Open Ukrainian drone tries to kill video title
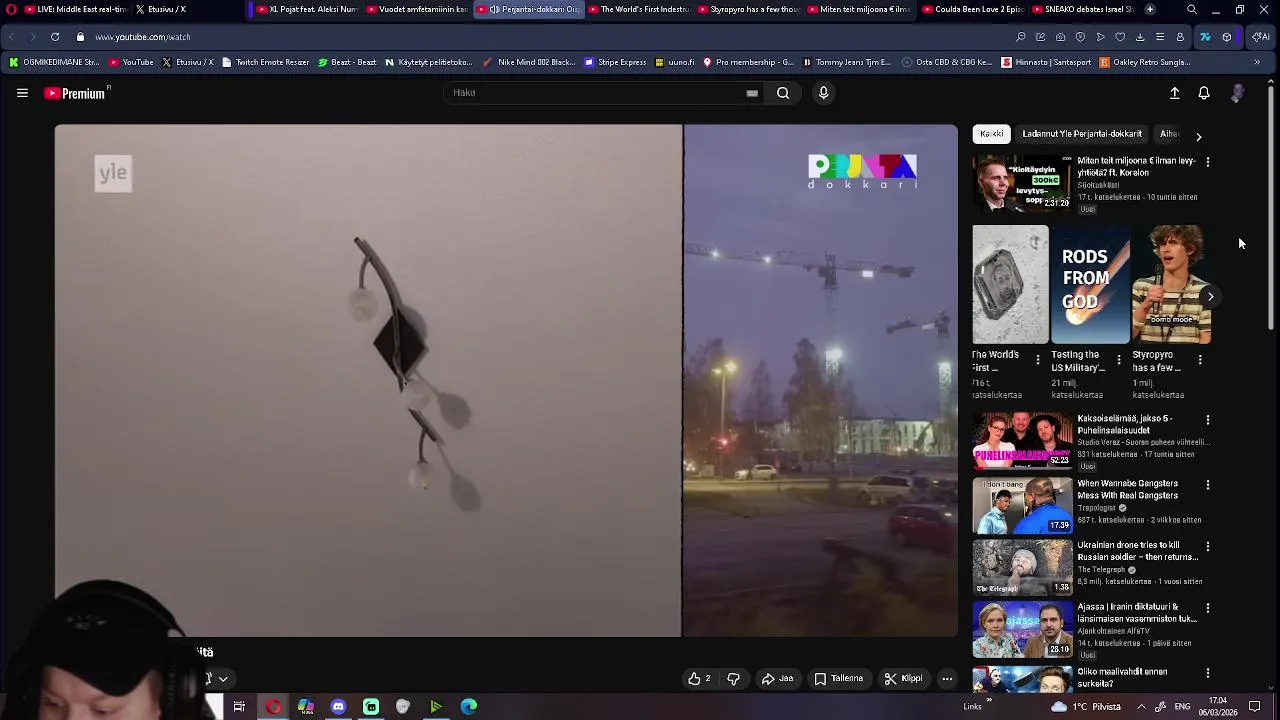The width and height of the screenshot is (1280, 720). tap(1137, 551)
